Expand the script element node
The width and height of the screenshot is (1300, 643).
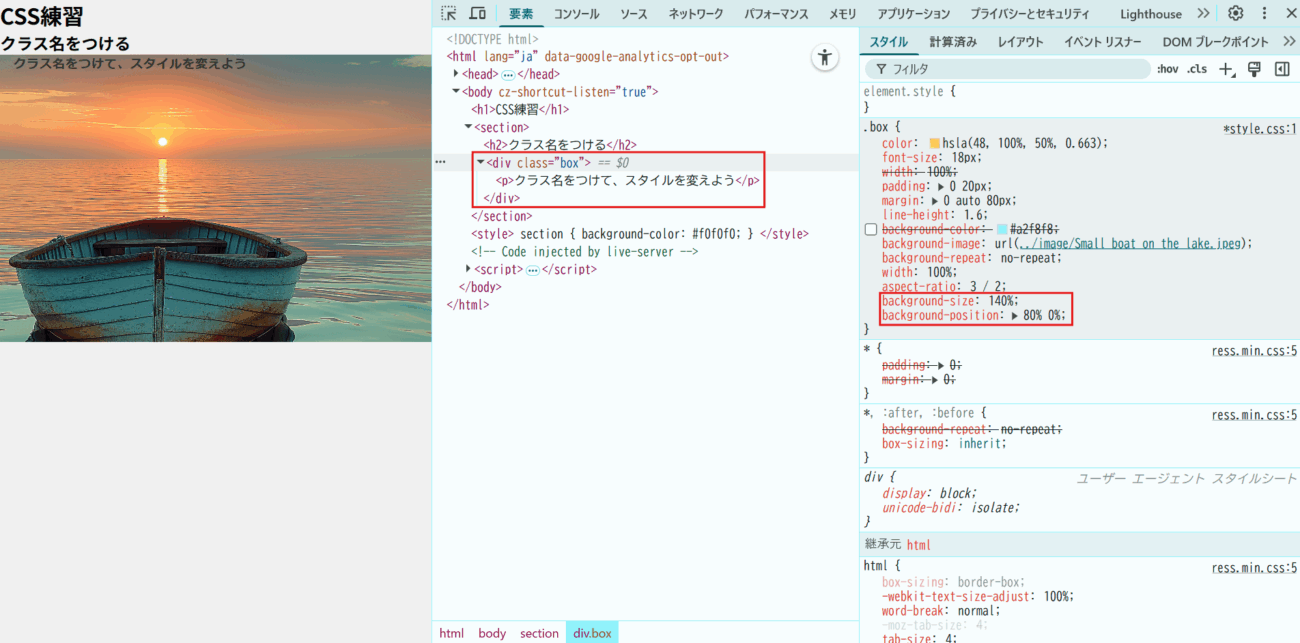(x=468, y=269)
